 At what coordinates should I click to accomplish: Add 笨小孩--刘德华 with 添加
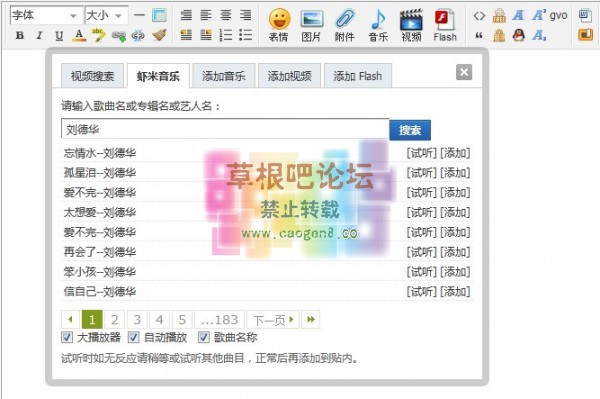point(455,272)
